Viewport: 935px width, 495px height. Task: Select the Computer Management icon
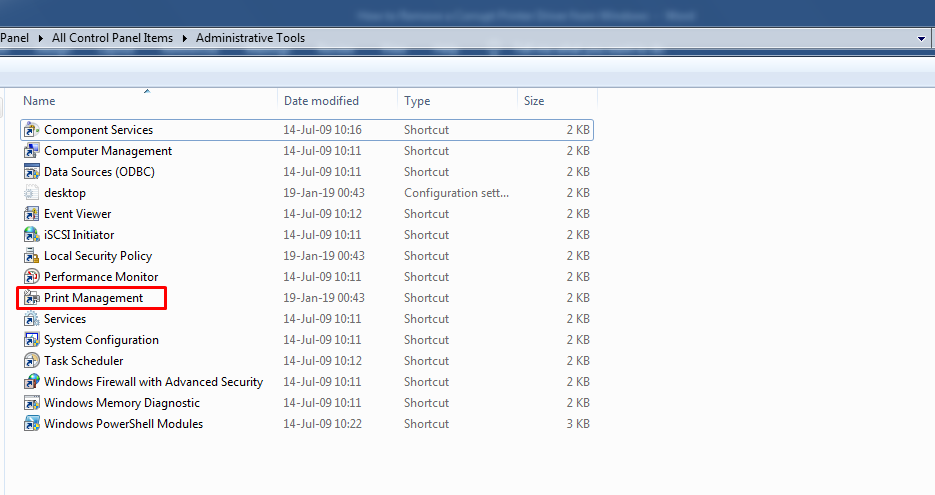point(32,151)
